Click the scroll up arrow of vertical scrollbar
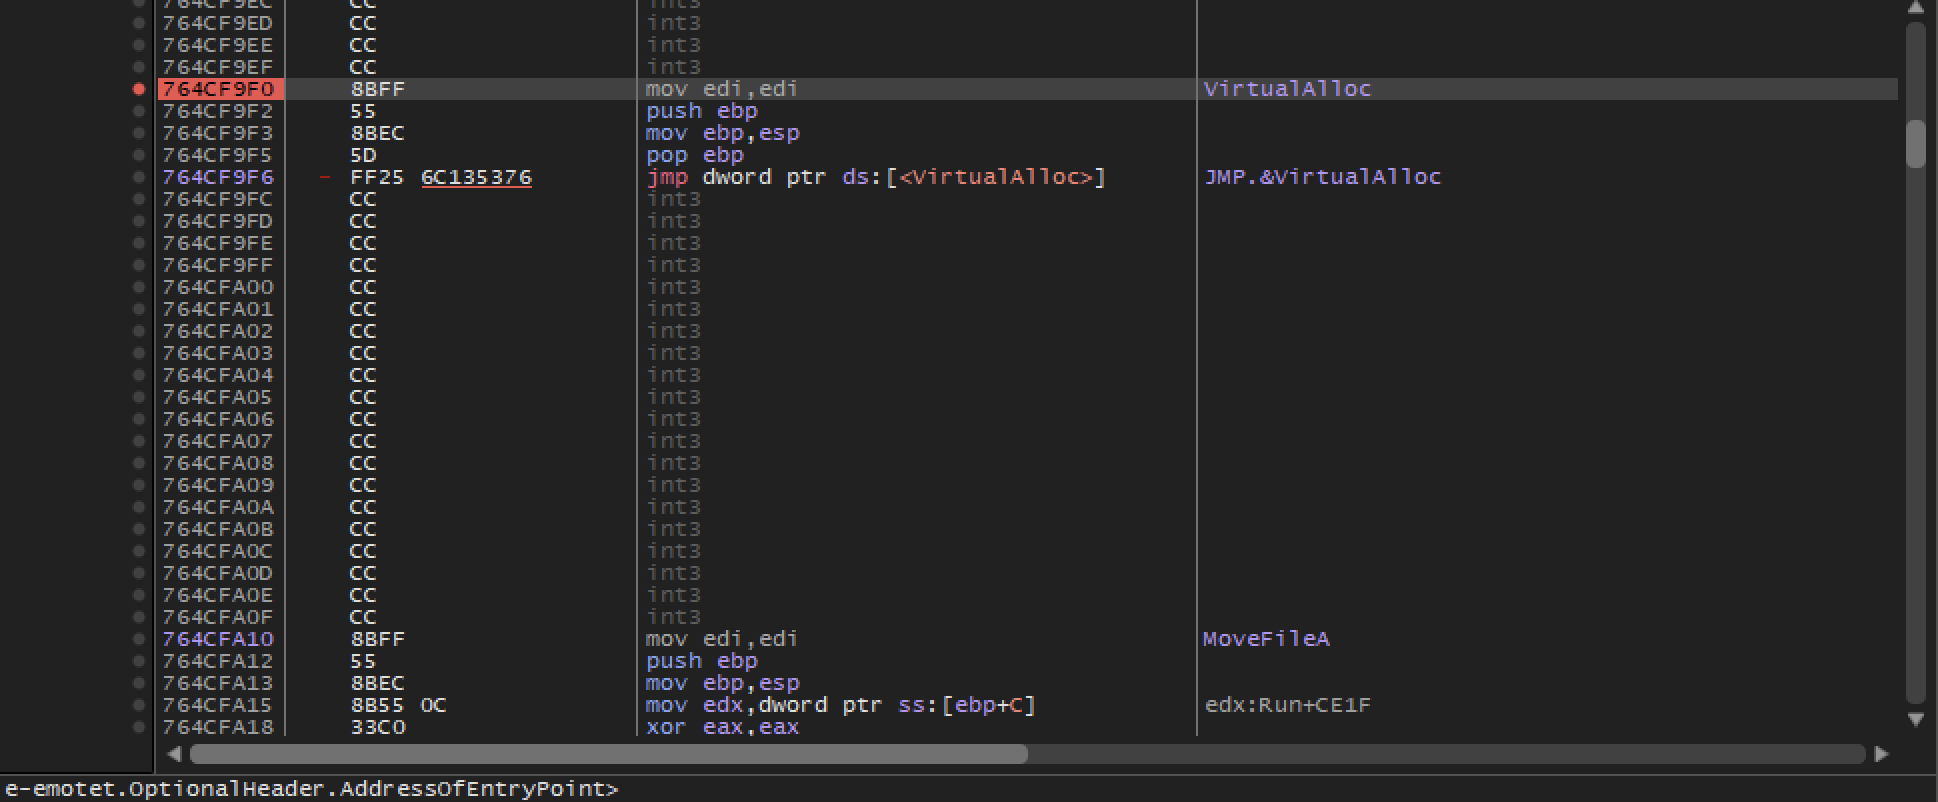Screen dimensions: 1938x802 [x=1915, y=8]
